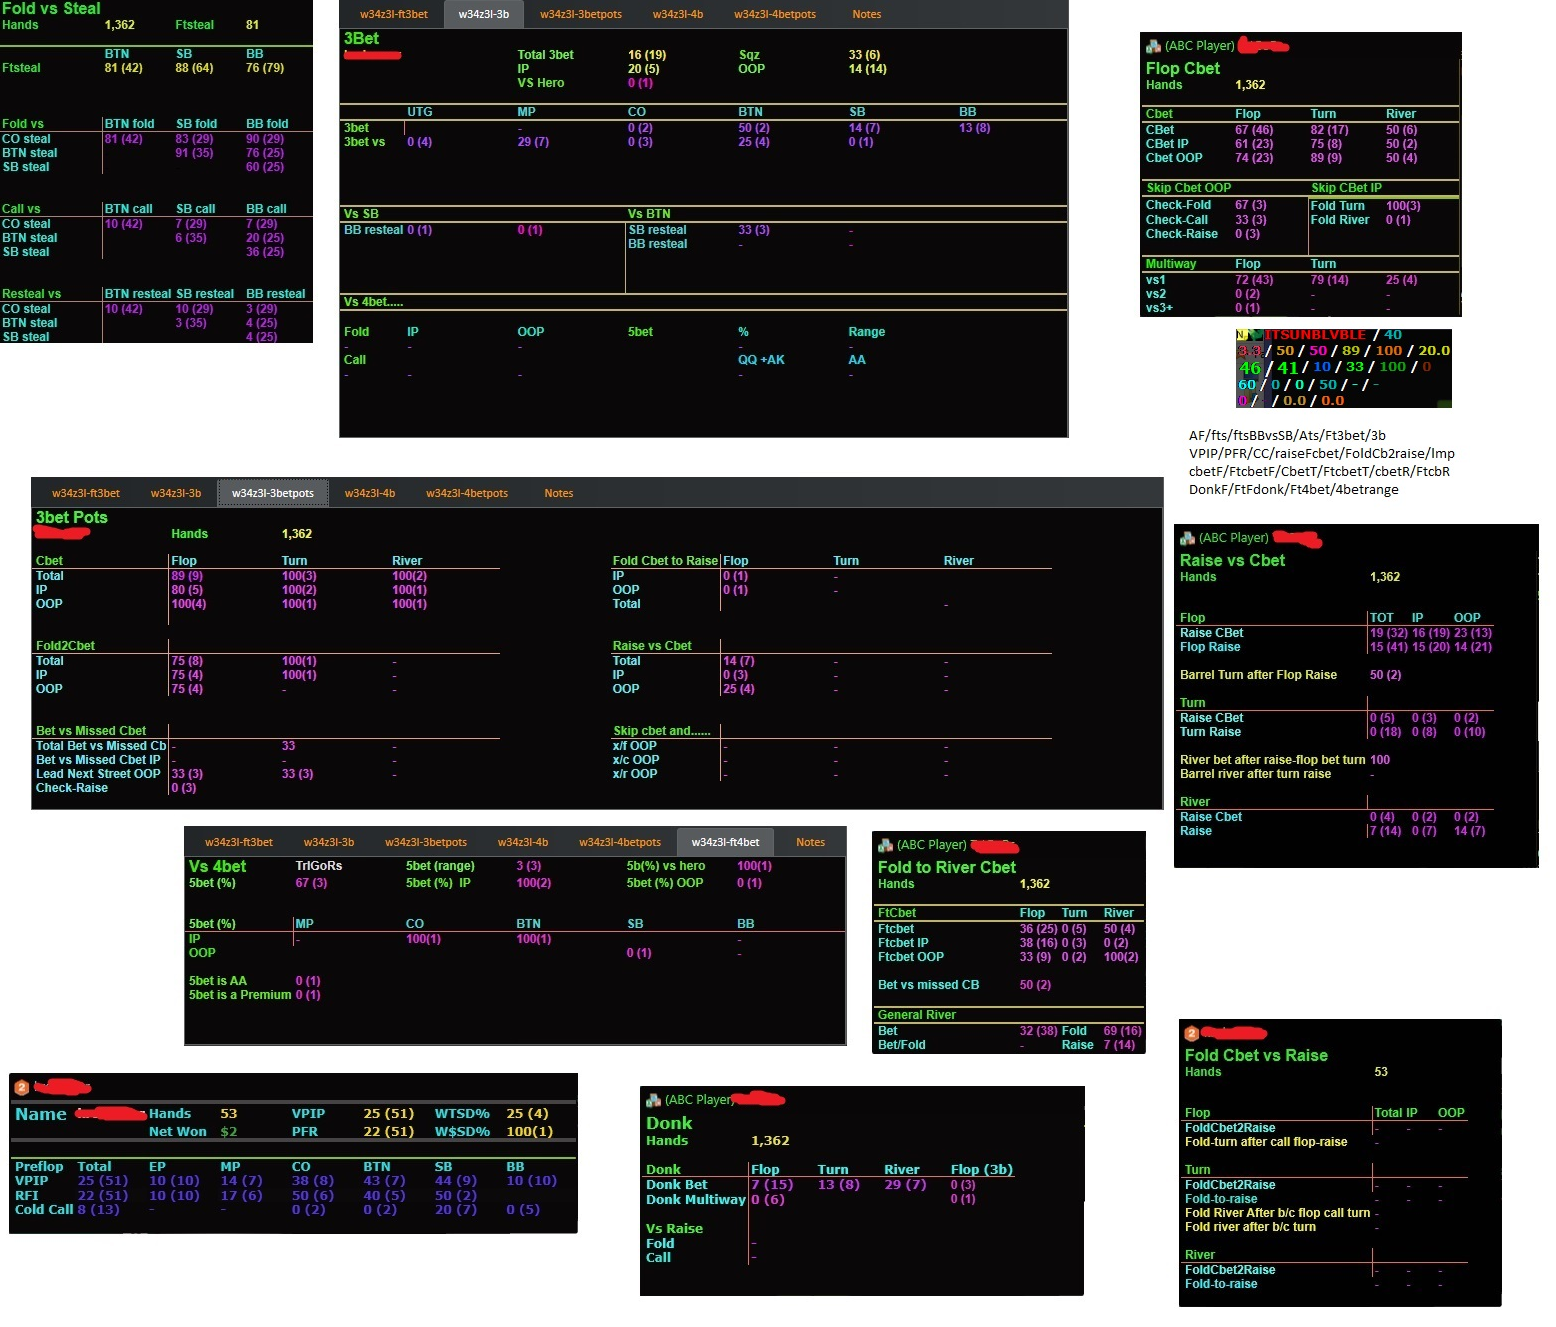Screen dimensions: 1556x1327
Task: Click the 'Skip Cbet OOP' section header
Action: tap(1189, 188)
